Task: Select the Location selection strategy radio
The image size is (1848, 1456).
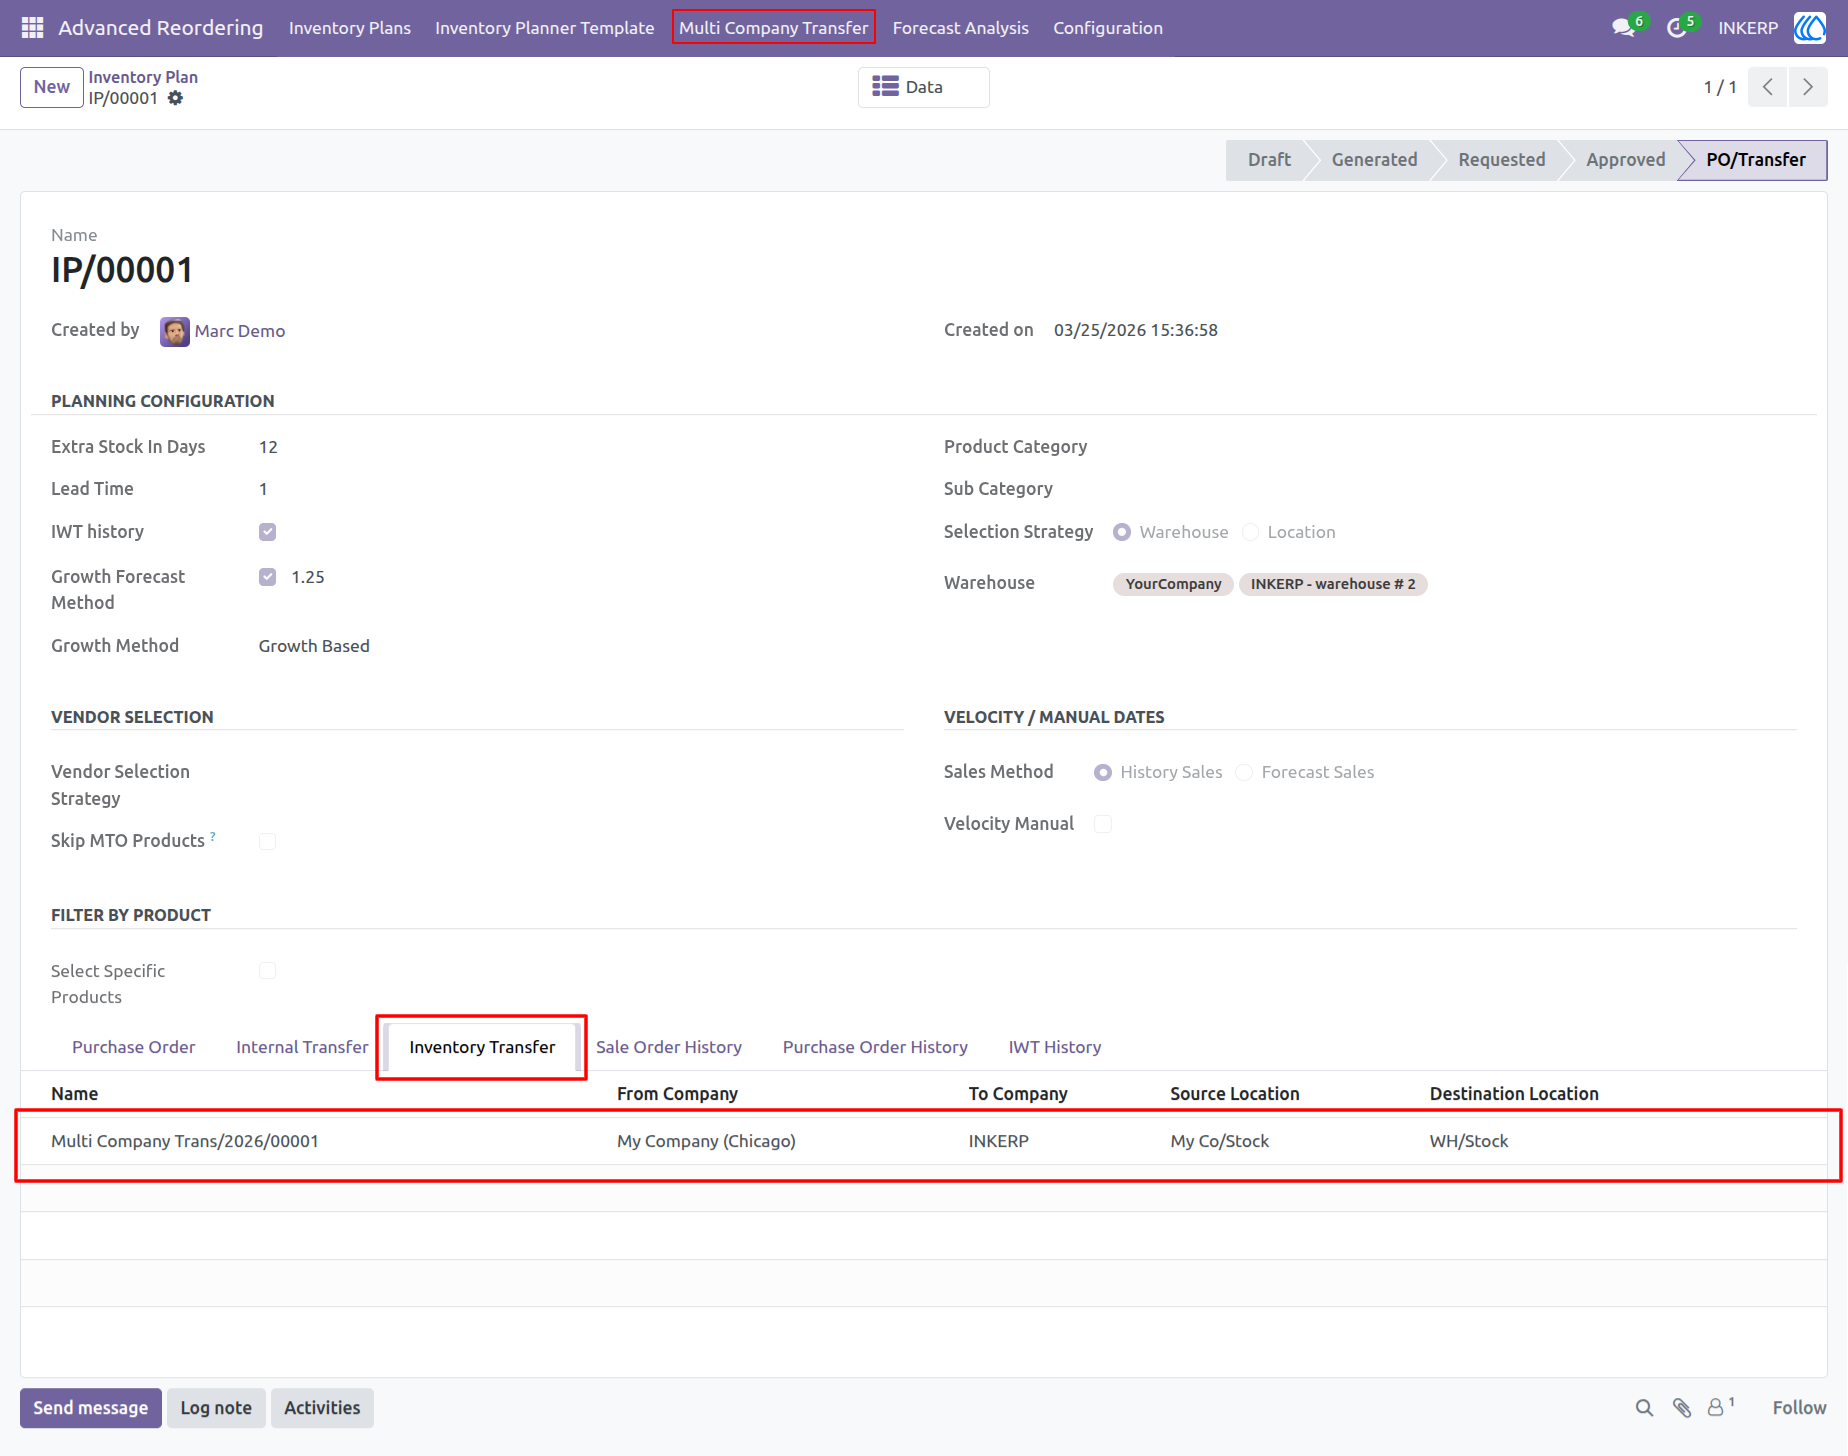Action: pos(1250,532)
